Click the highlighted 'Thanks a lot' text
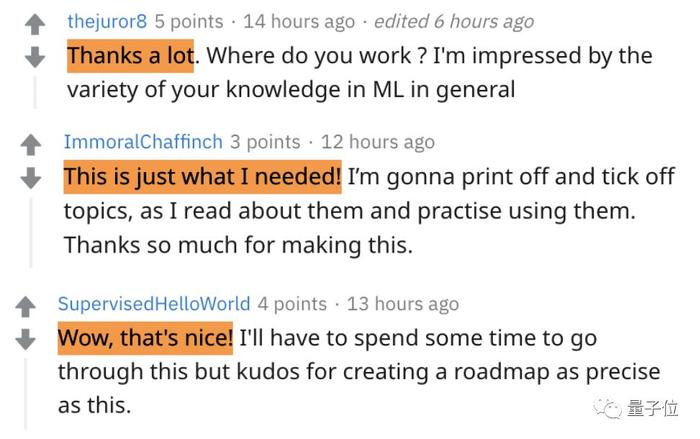 [130, 56]
